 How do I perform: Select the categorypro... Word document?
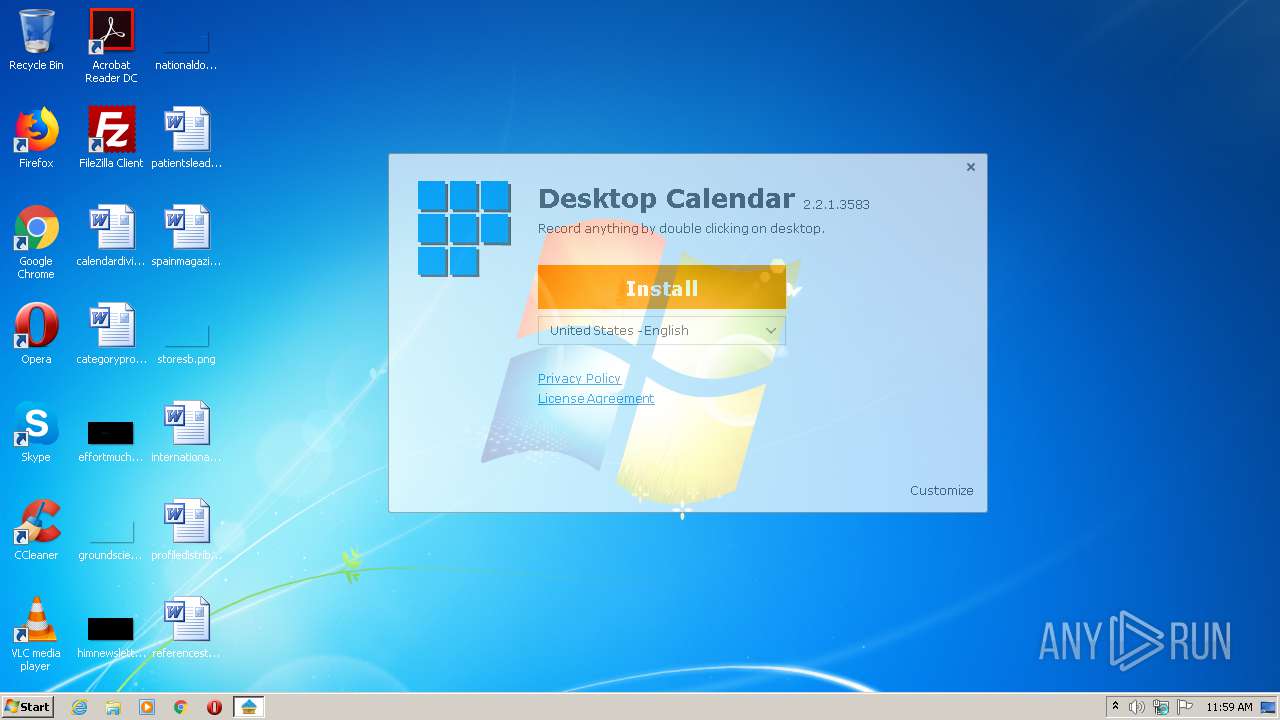pos(111,334)
